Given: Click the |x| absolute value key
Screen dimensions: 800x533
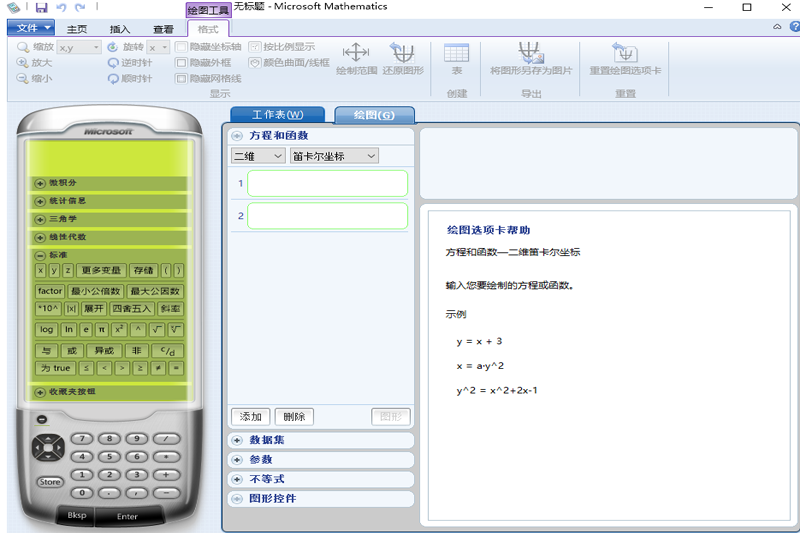Looking at the screenshot, I should pyautogui.click(x=71, y=309).
